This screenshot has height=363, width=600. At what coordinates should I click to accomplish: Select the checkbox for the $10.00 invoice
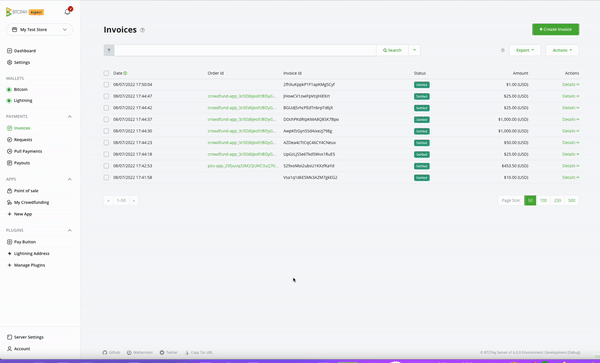(106, 177)
